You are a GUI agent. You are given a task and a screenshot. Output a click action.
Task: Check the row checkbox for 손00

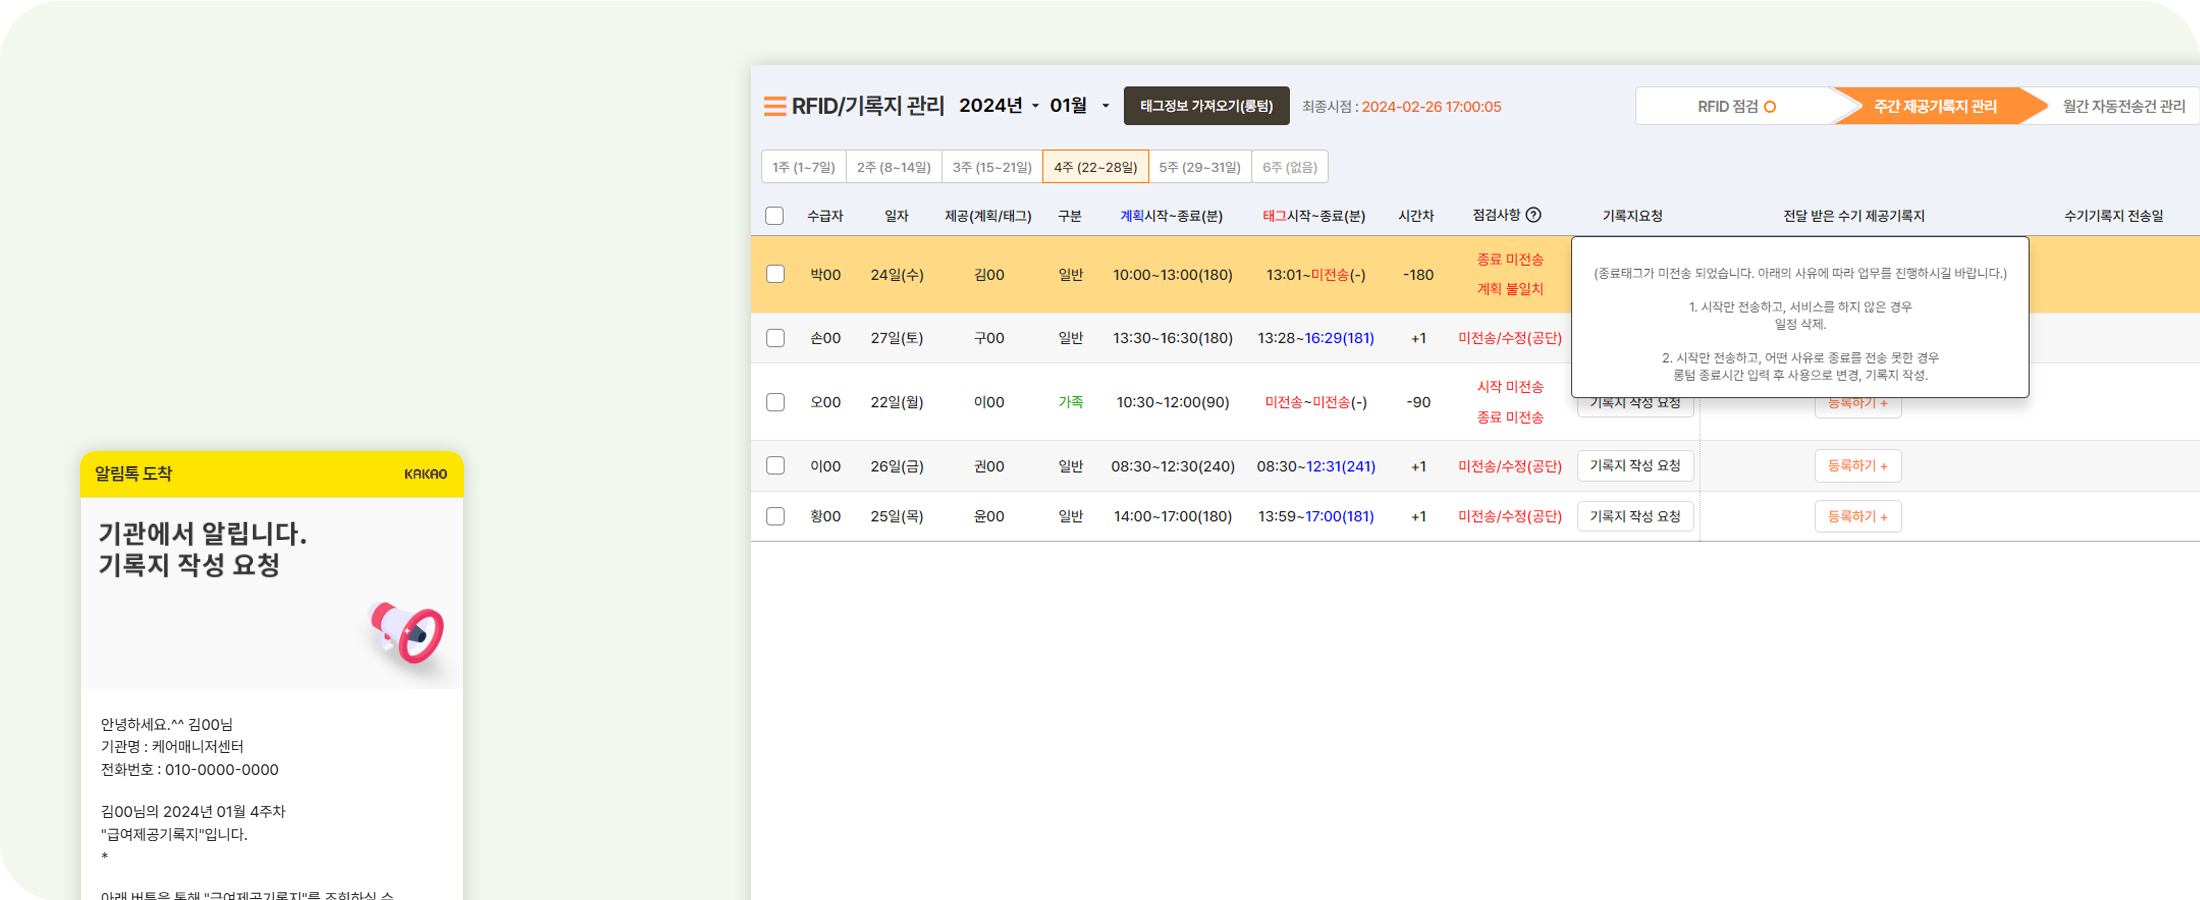pyautogui.click(x=775, y=338)
